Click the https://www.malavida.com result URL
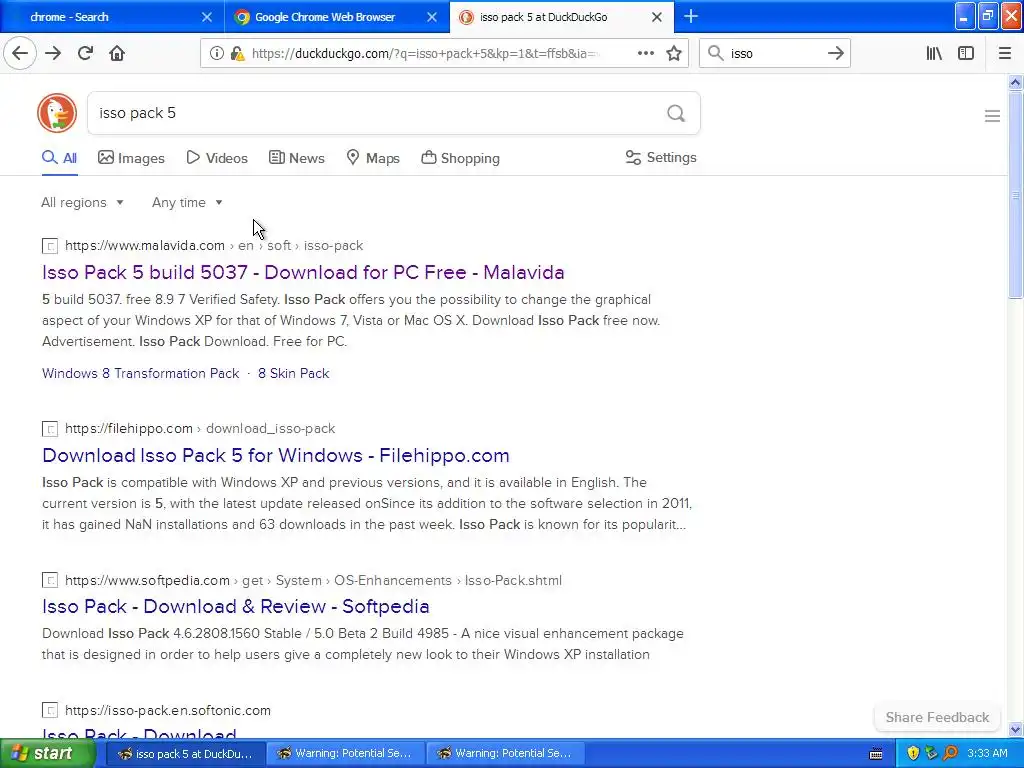The width and height of the screenshot is (1024, 768). click(x=145, y=246)
